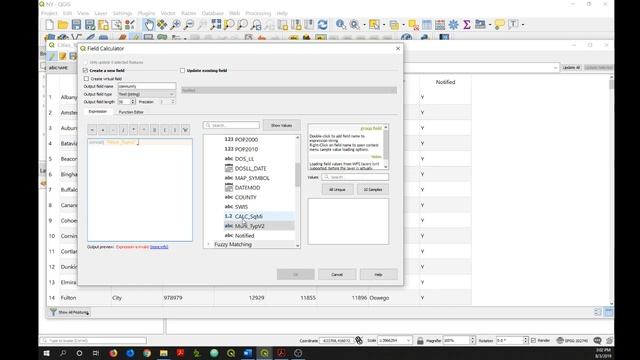Click the Map Tips icon

tap(500, 24)
